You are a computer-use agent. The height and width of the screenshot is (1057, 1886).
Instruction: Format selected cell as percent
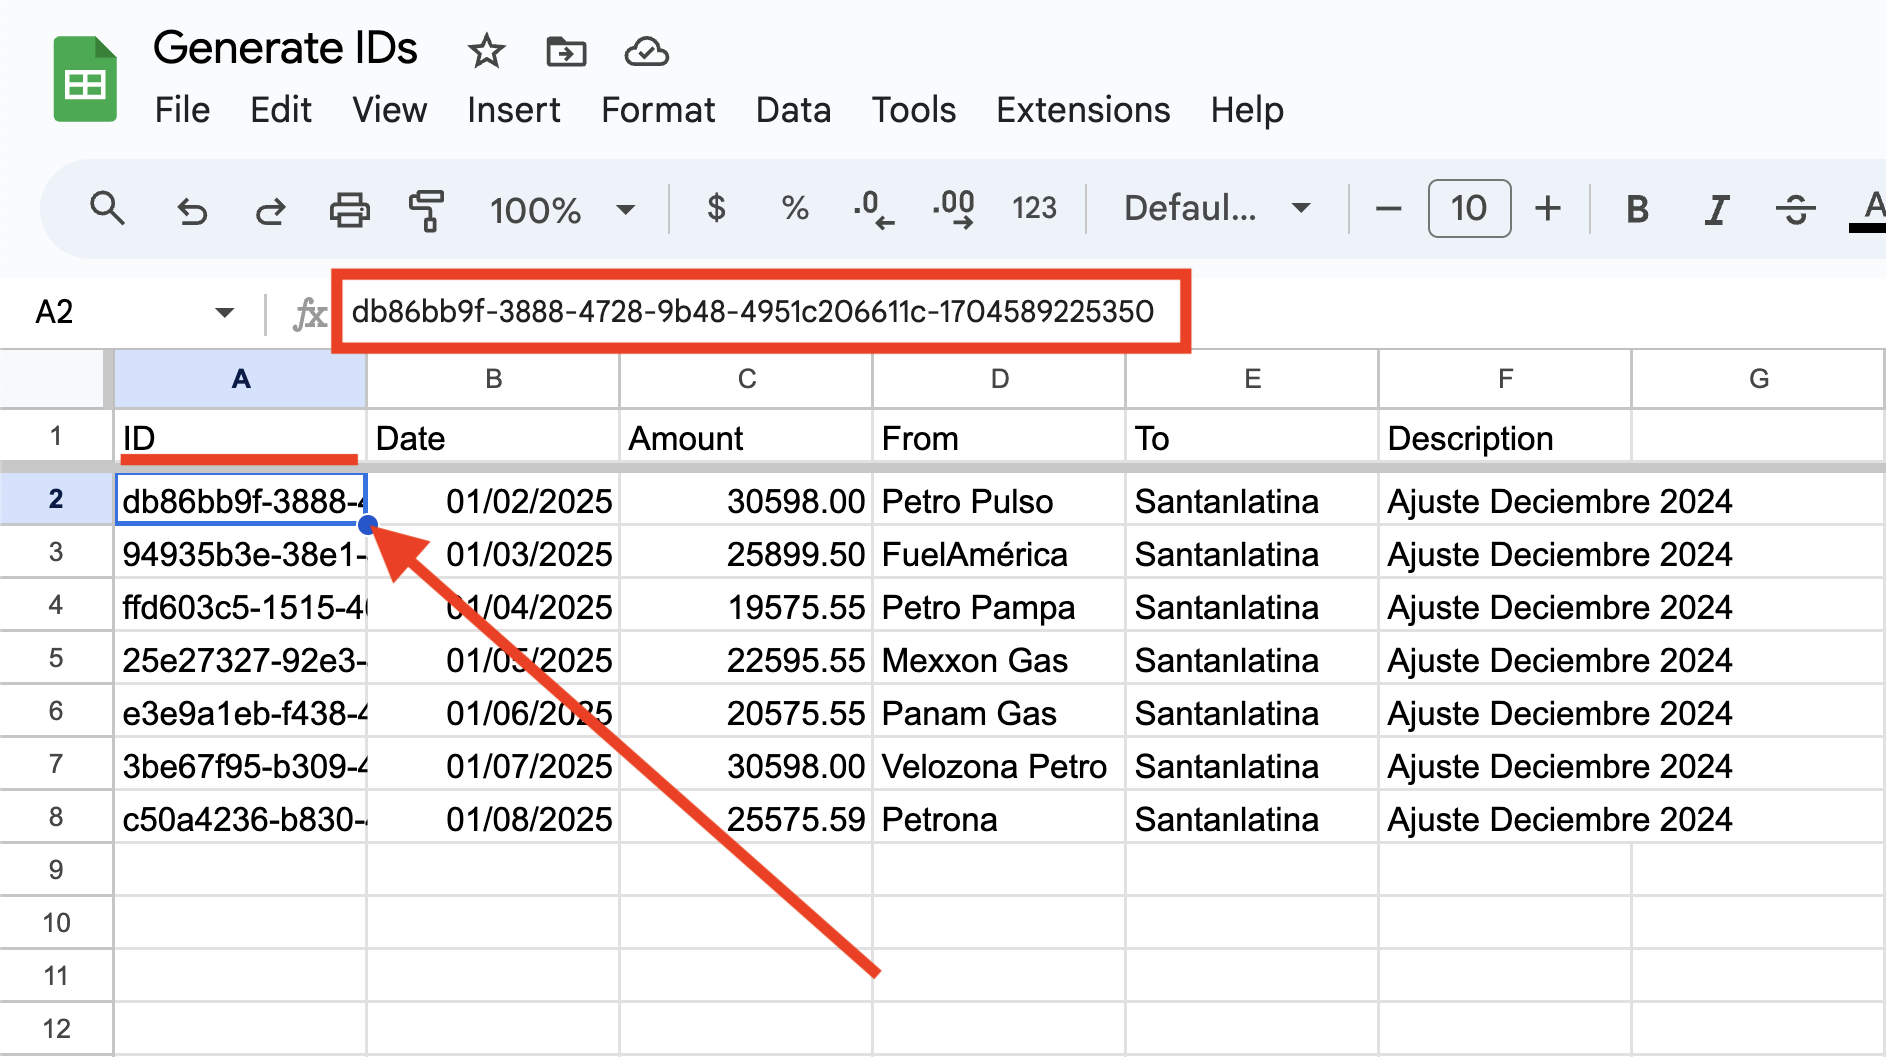[x=795, y=209]
